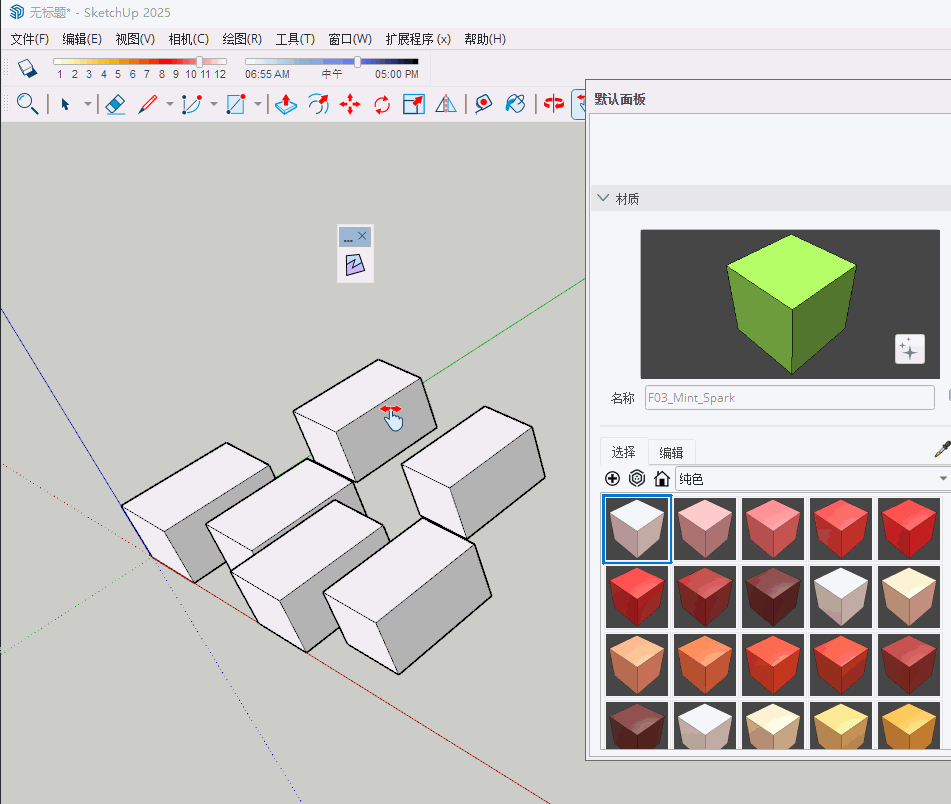Toggle shadows display icon
Viewport: 951px width, 804px height.
(x=27, y=68)
